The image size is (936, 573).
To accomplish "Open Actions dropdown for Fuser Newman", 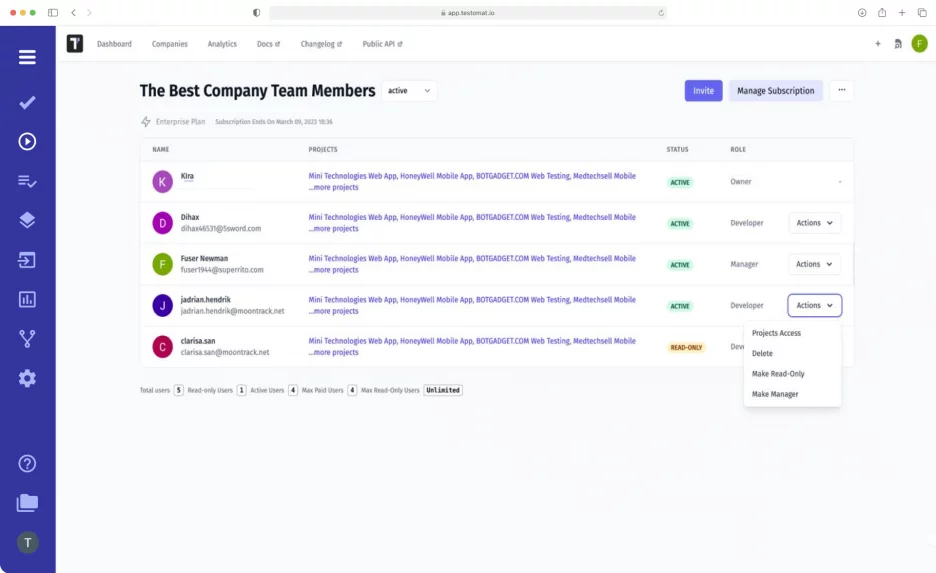I will click(814, 264).
